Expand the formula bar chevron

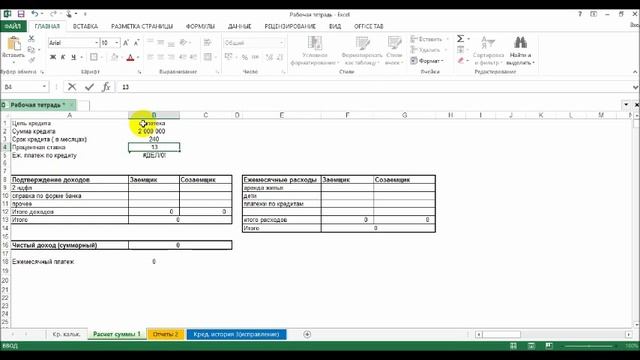coord(635,87)
